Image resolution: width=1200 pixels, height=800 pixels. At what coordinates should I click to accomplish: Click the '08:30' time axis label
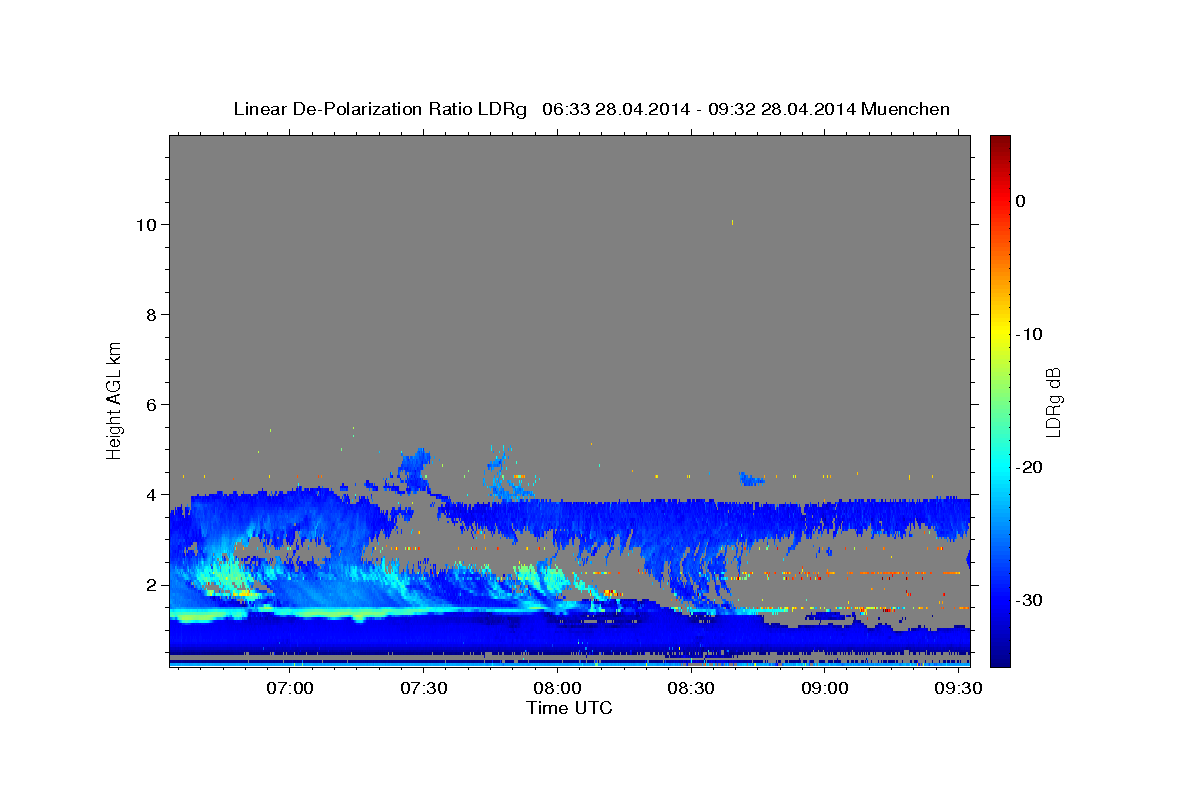pyautogui.click(x=691, y=688)
